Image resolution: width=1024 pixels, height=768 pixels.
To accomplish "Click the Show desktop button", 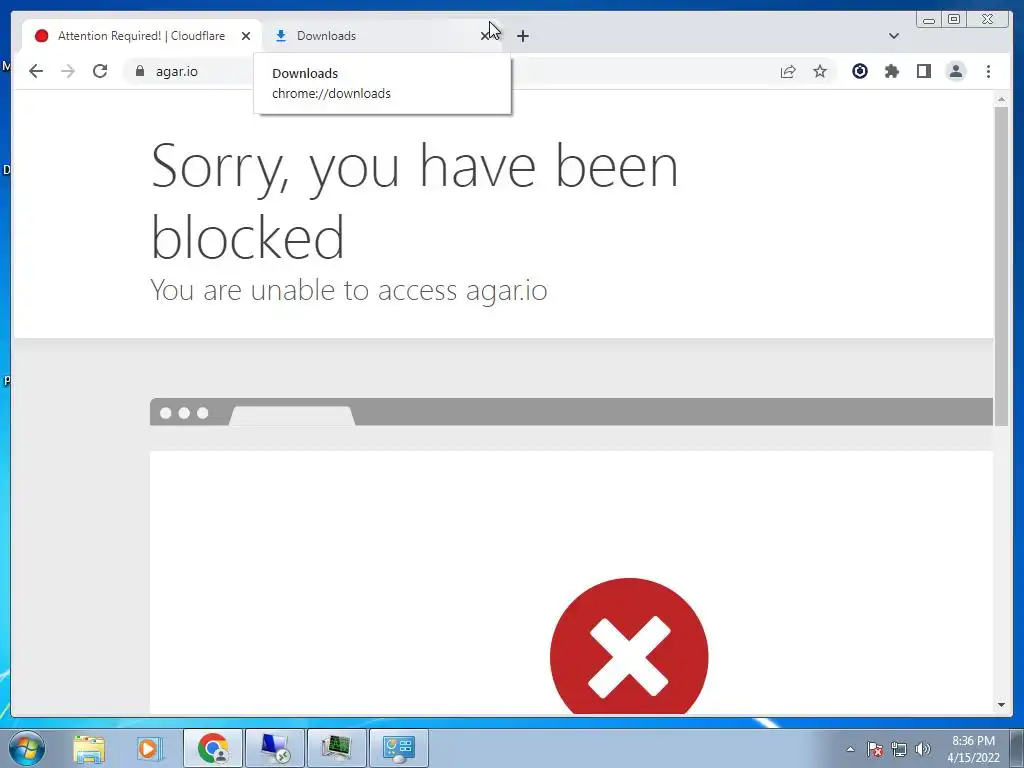I will 1017,748.
